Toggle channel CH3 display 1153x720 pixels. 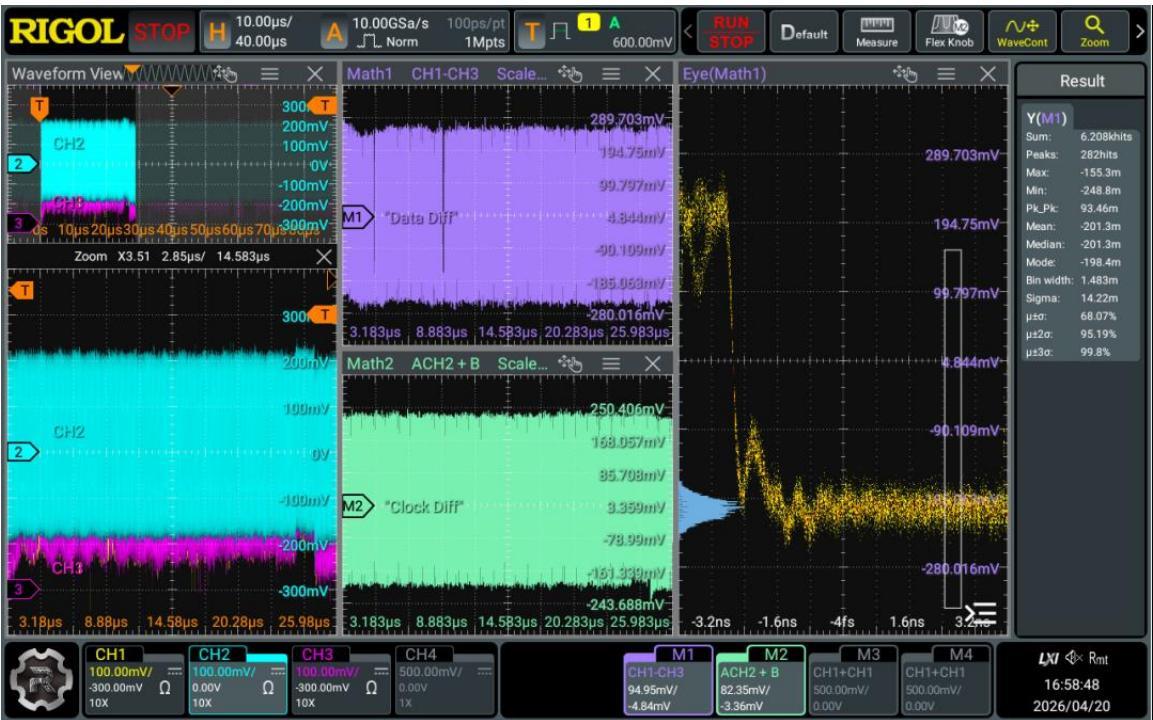pos(341,680)
